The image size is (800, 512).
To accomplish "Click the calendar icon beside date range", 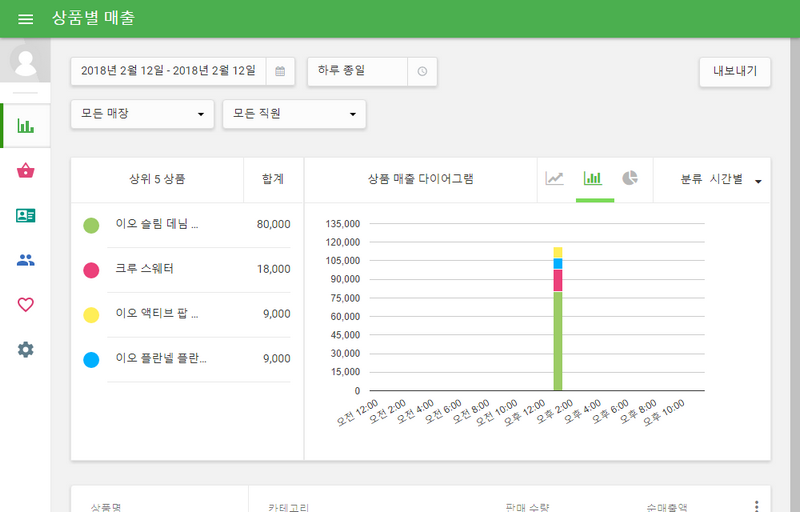I will (x=280, y=71).
